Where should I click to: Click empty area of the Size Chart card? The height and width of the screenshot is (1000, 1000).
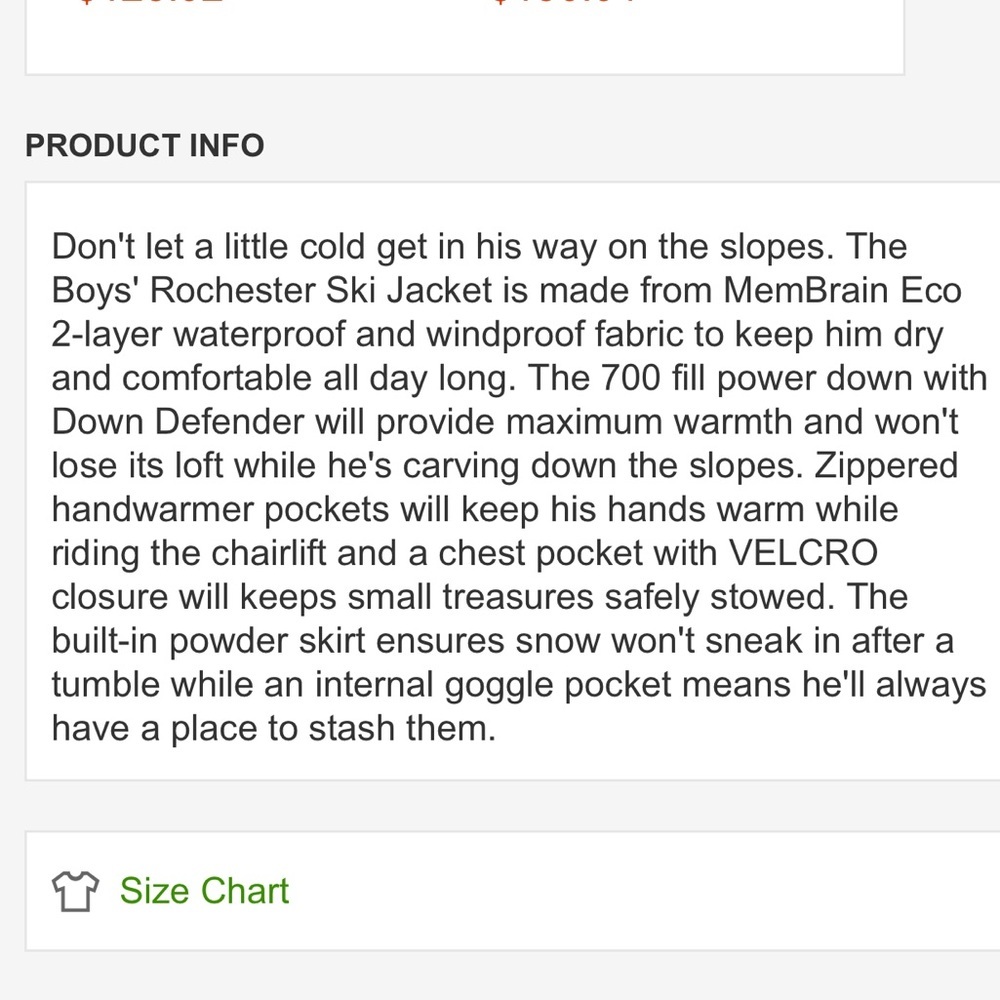pos(650,890)
